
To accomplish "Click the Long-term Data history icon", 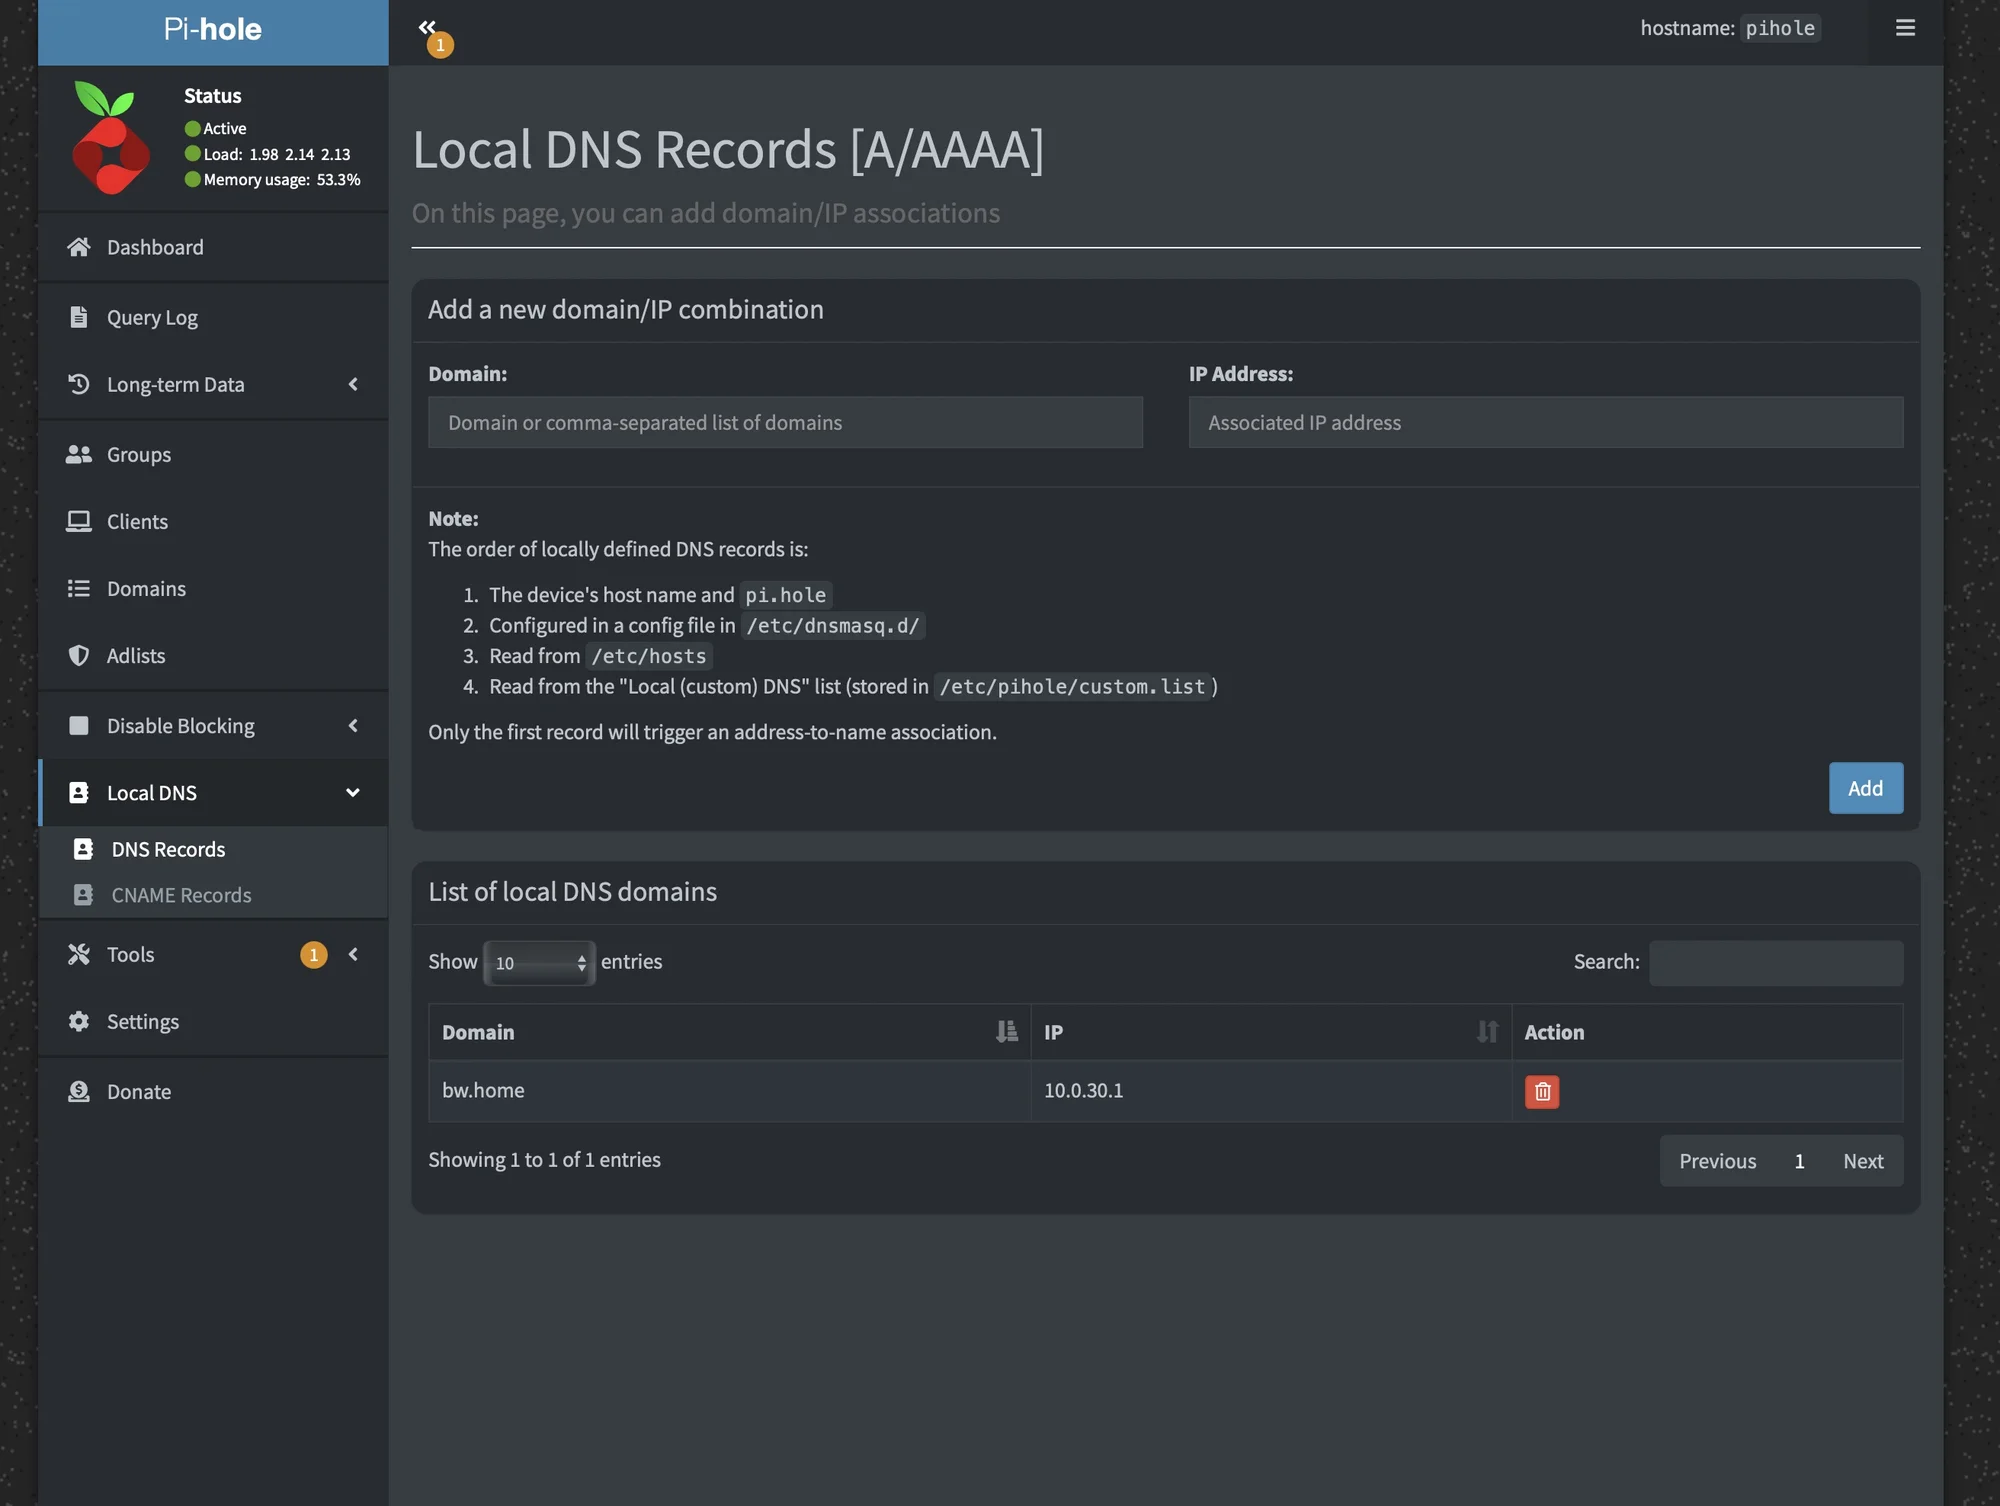I will click(x=79, y=384).
